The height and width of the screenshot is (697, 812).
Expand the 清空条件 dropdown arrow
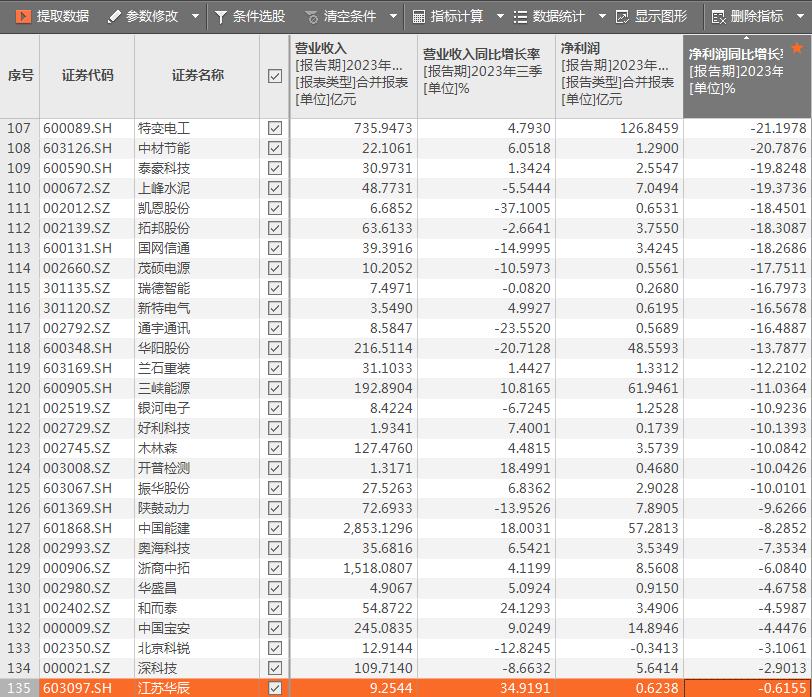(x=394, y=17)
